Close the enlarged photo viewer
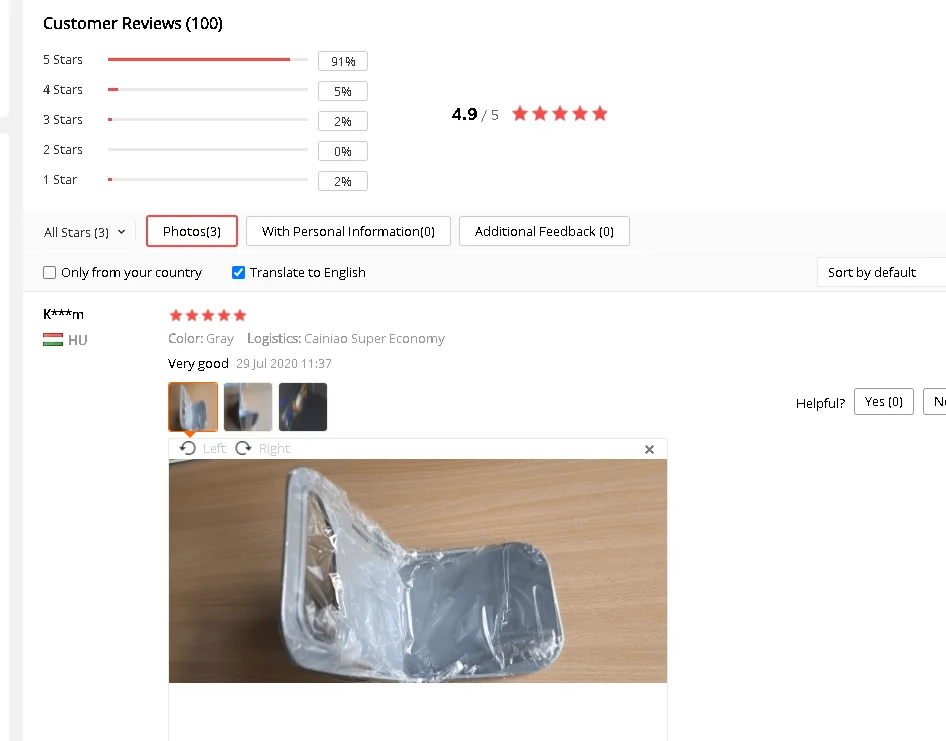 coord(649,450)
